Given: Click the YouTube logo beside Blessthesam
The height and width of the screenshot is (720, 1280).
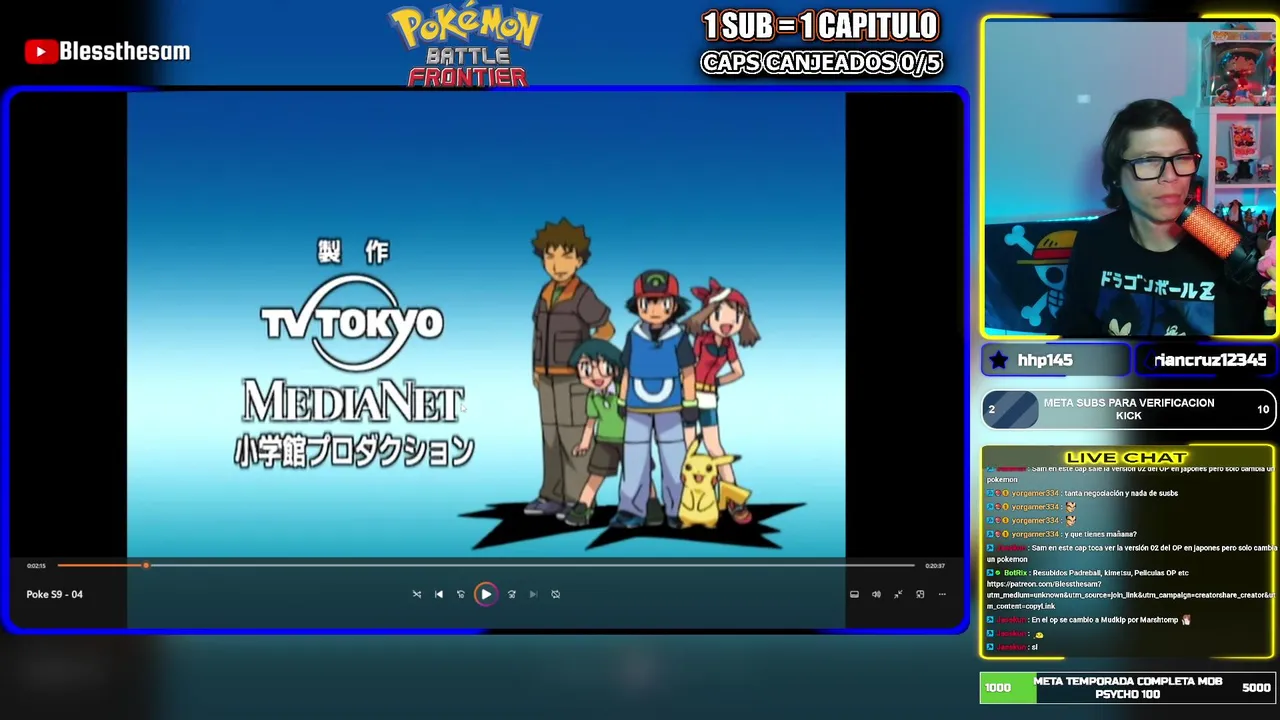Looking at the screenshot, I should 40,52.
